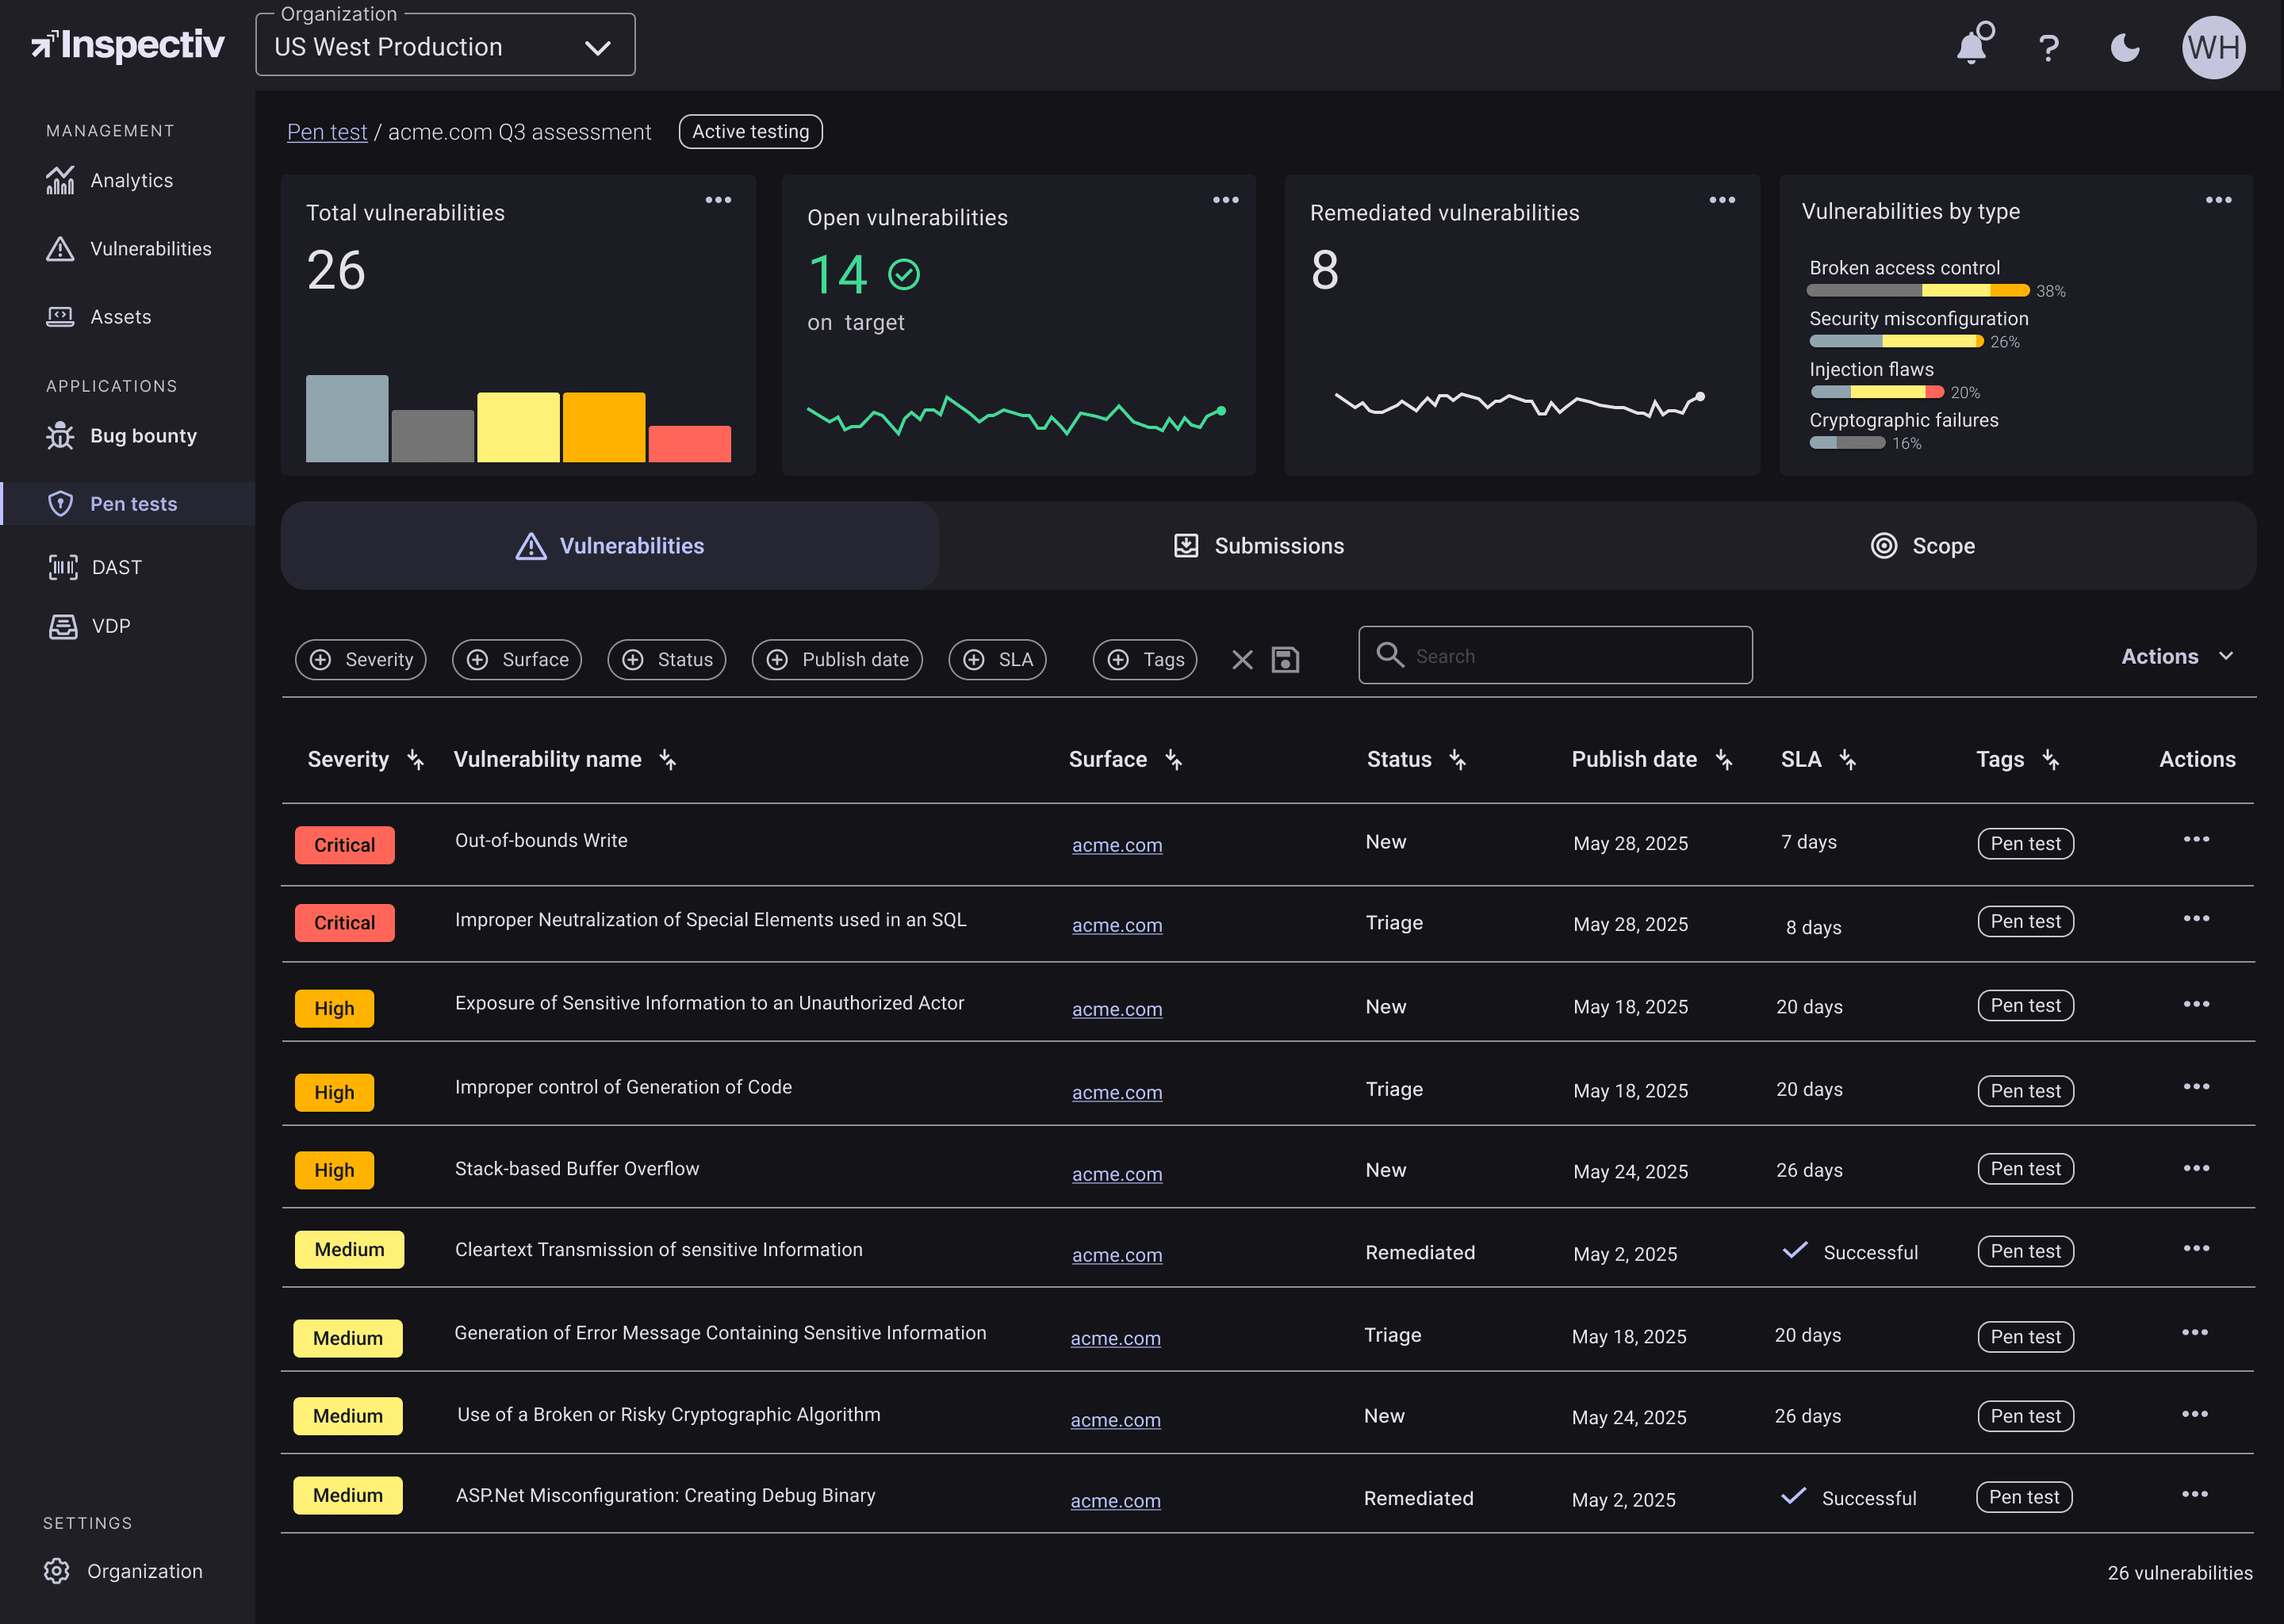The height and width of the screenshot is (1624, 2284).
Task: Click the save filter disk icon
Action: pyautogui.click(x=1285, y=659)
